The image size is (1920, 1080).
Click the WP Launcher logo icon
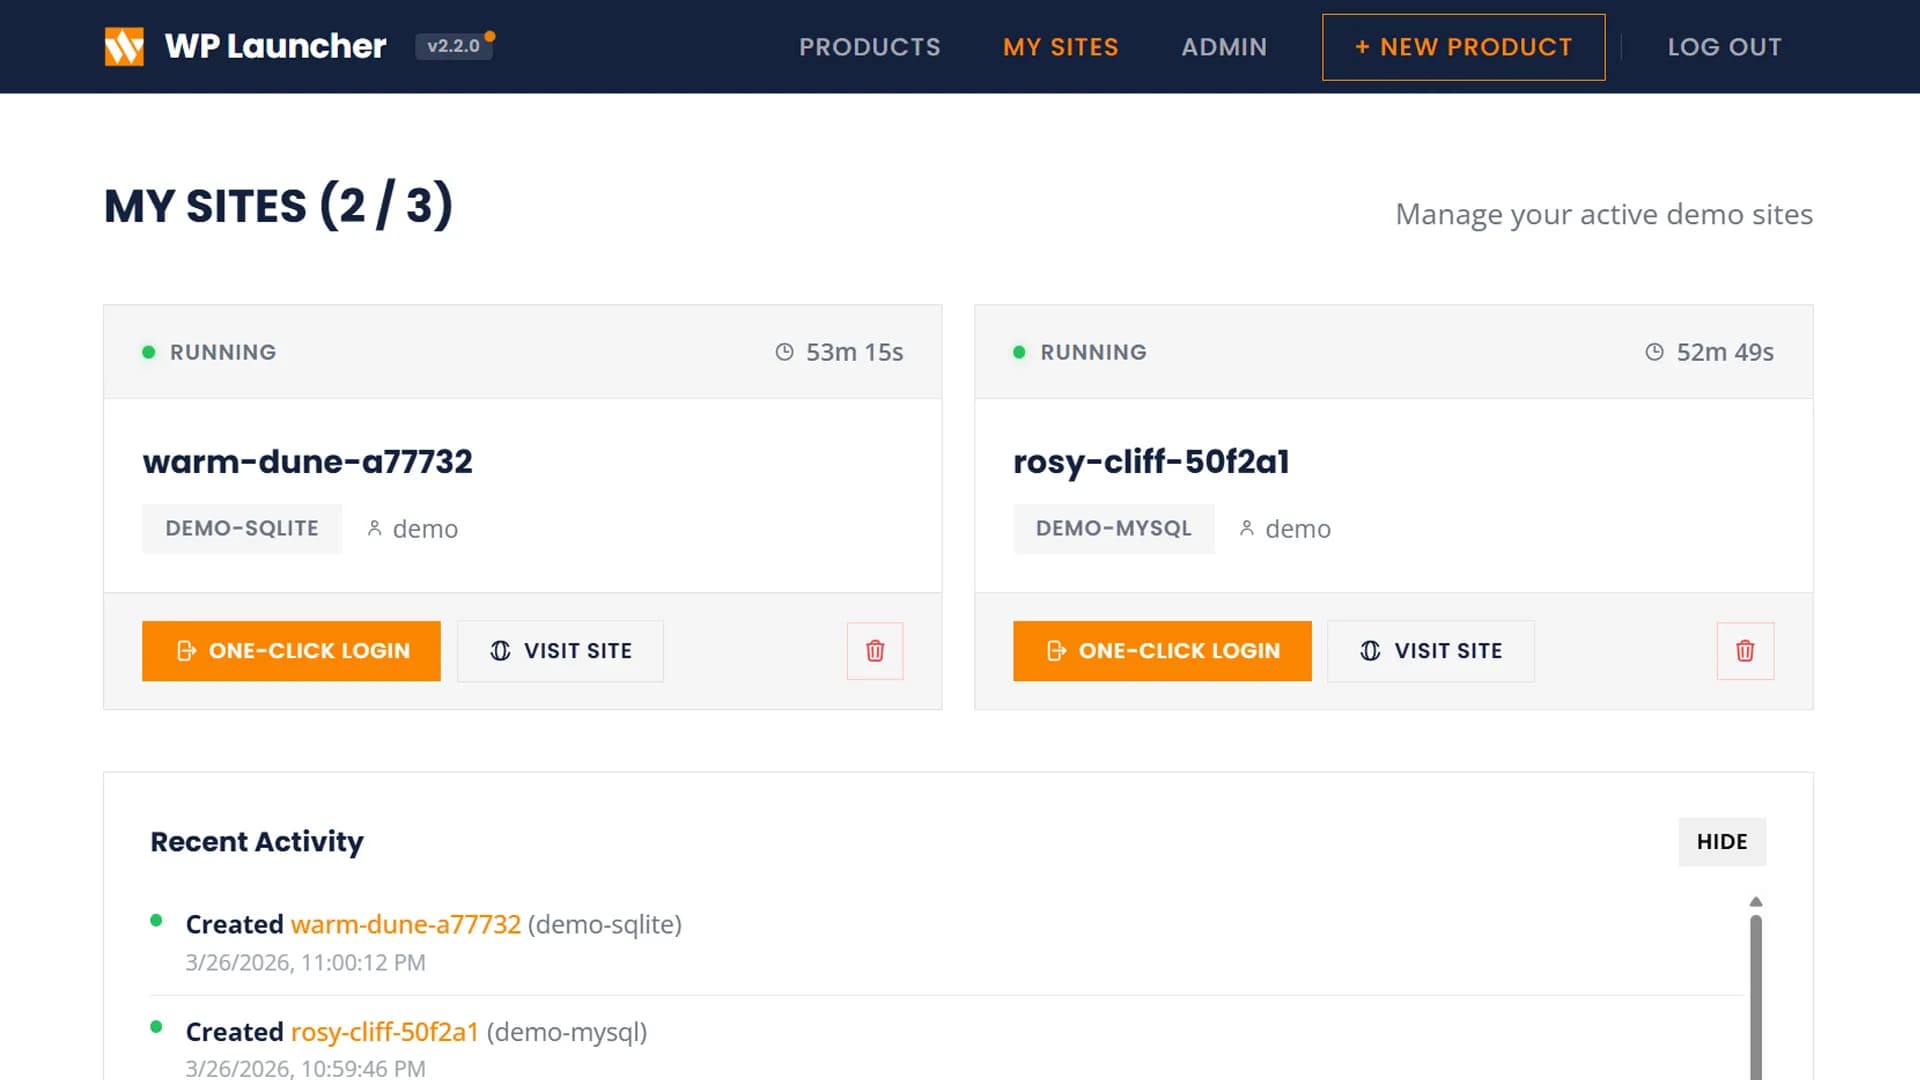(x=124, y=46)
